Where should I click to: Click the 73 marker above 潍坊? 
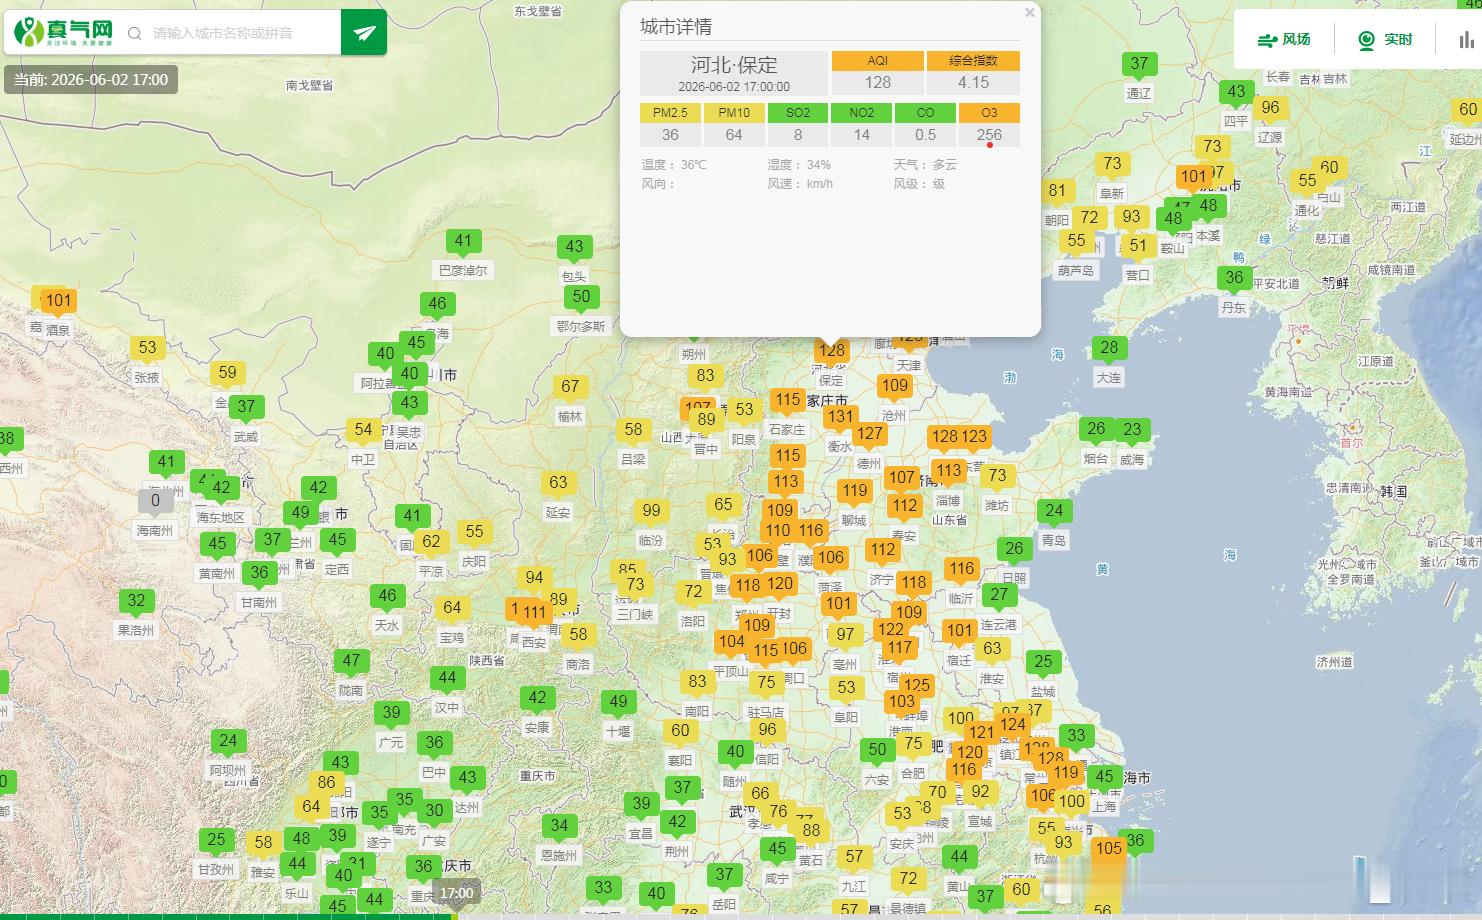coord(997,476)
